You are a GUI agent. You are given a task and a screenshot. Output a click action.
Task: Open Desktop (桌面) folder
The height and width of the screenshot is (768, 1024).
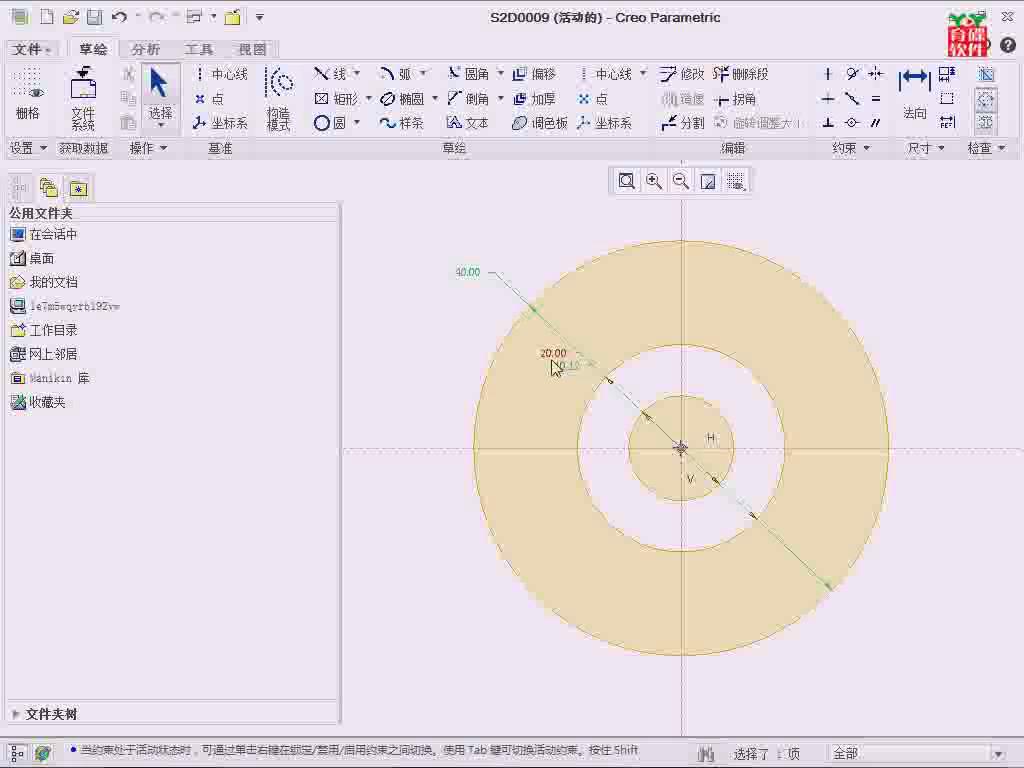point(32,259)
